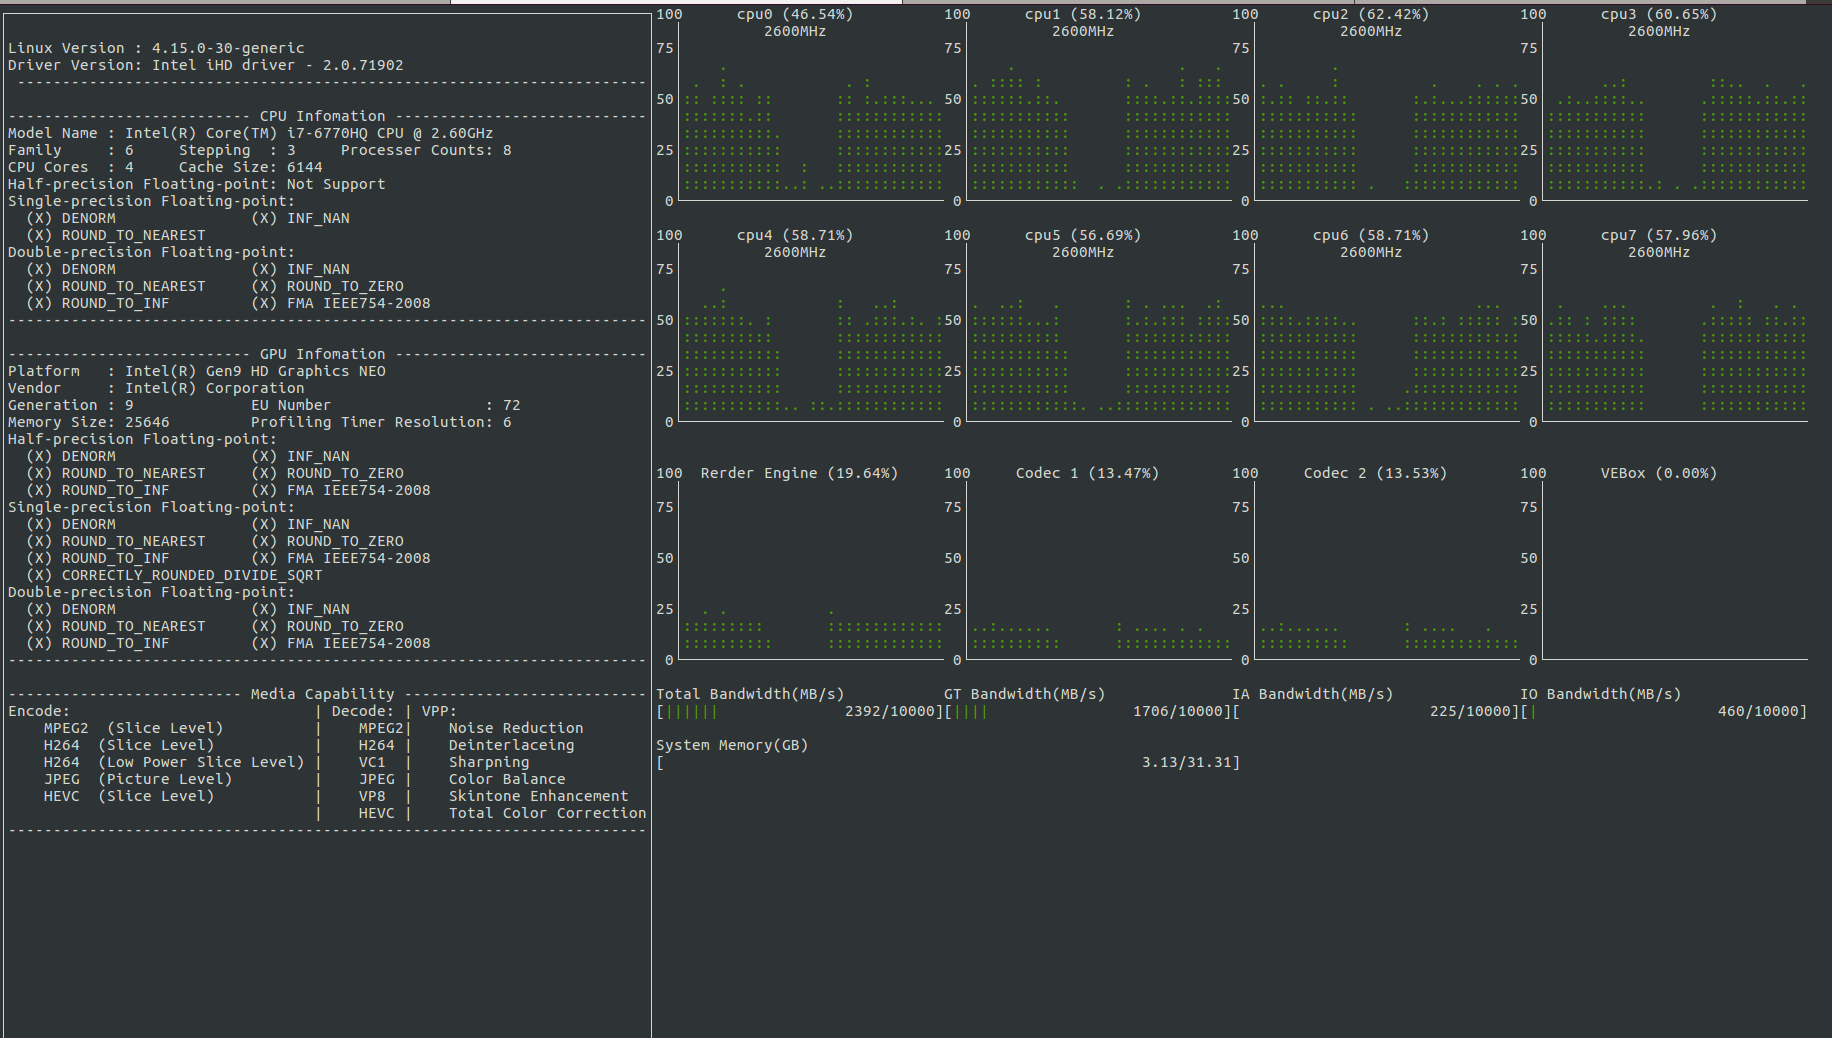1832x1038 pixels.
Task: Click the IO Bandwidth green usage bar
Action: [1533, 712]
